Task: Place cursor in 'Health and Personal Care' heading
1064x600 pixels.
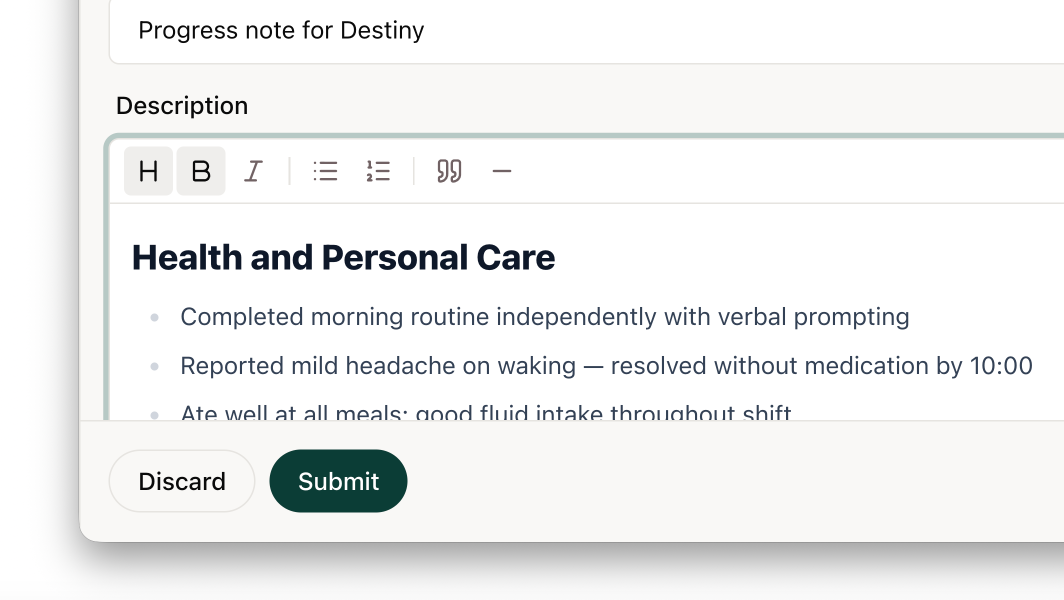Action: click(343, 258)
